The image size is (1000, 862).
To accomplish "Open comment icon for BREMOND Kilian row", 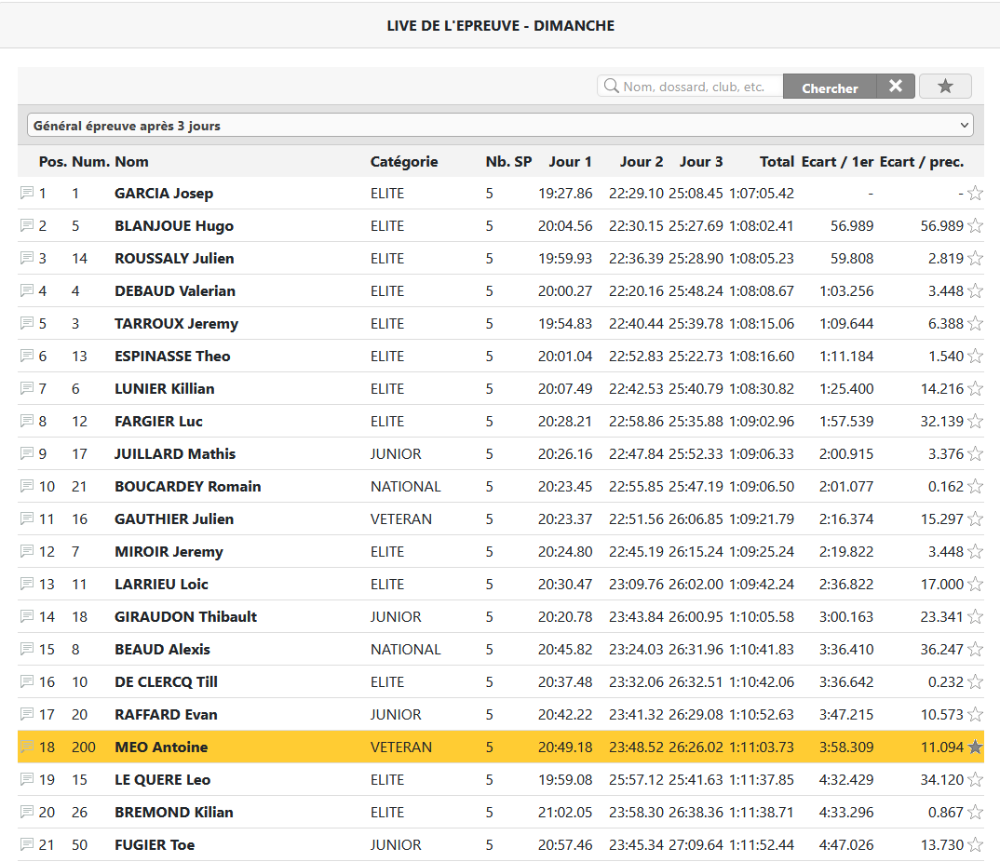I will (27, 810).
